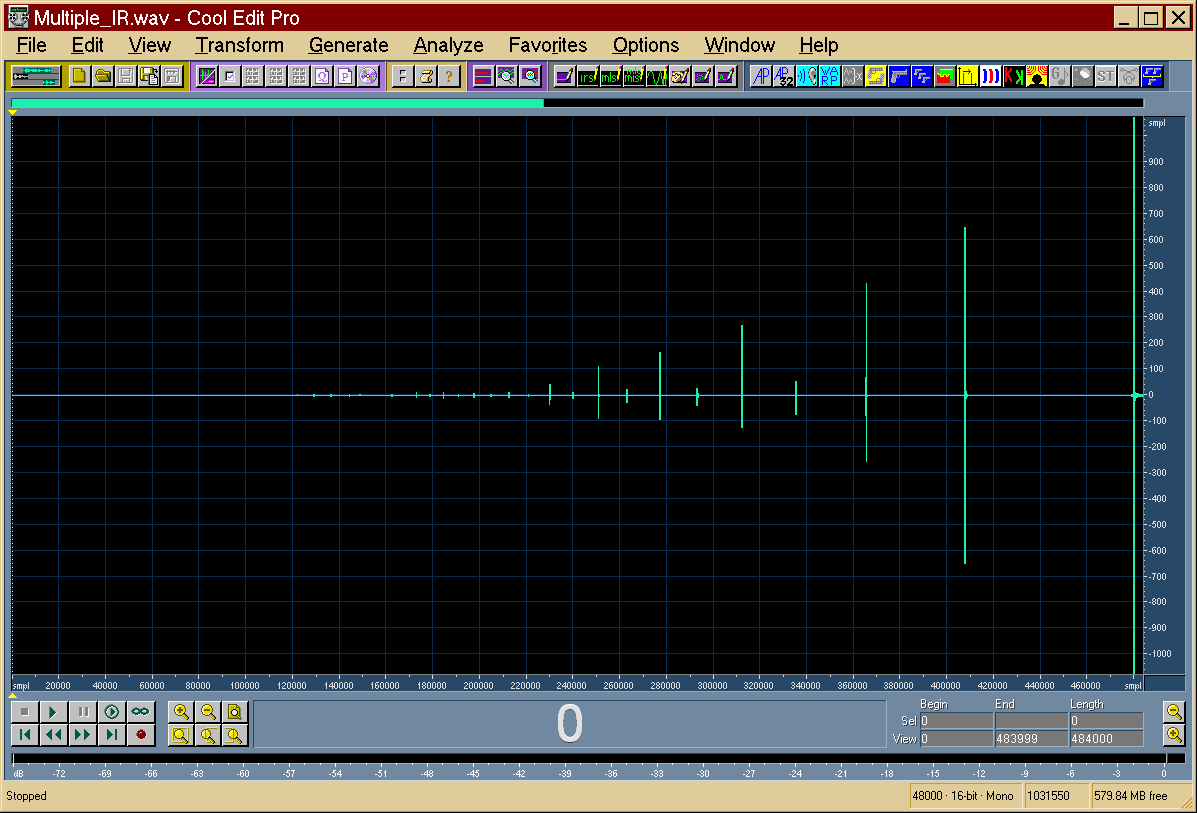
Task: Click the View Length field showing 484000
Action: pos(1106,738)
